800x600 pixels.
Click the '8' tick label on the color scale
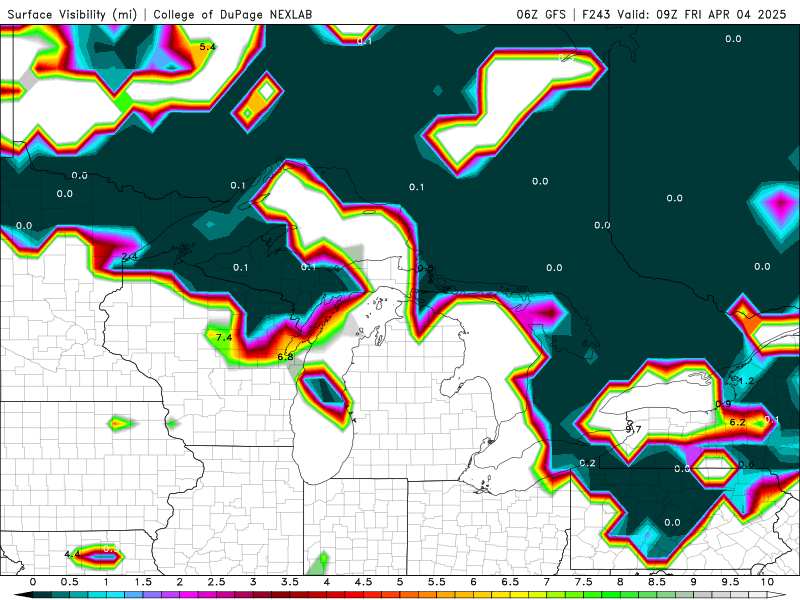tap(620, 582)
